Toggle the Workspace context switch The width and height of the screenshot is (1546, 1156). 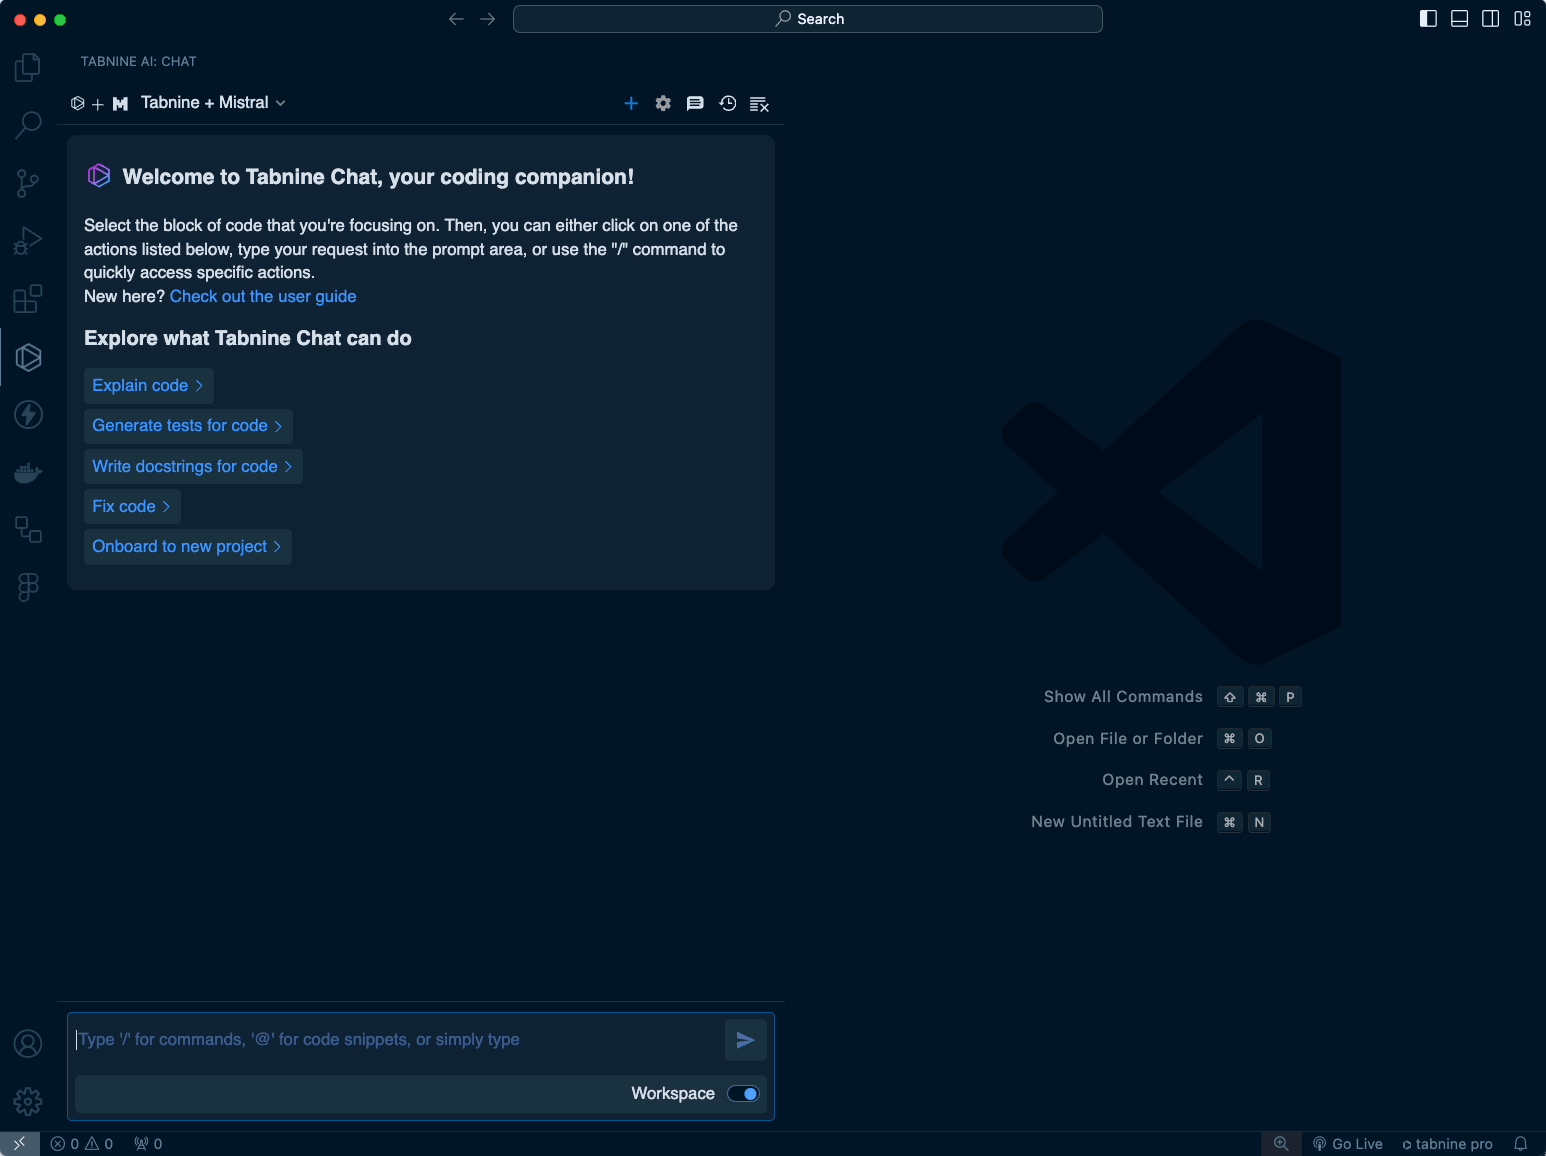(x=743, y=1093)
